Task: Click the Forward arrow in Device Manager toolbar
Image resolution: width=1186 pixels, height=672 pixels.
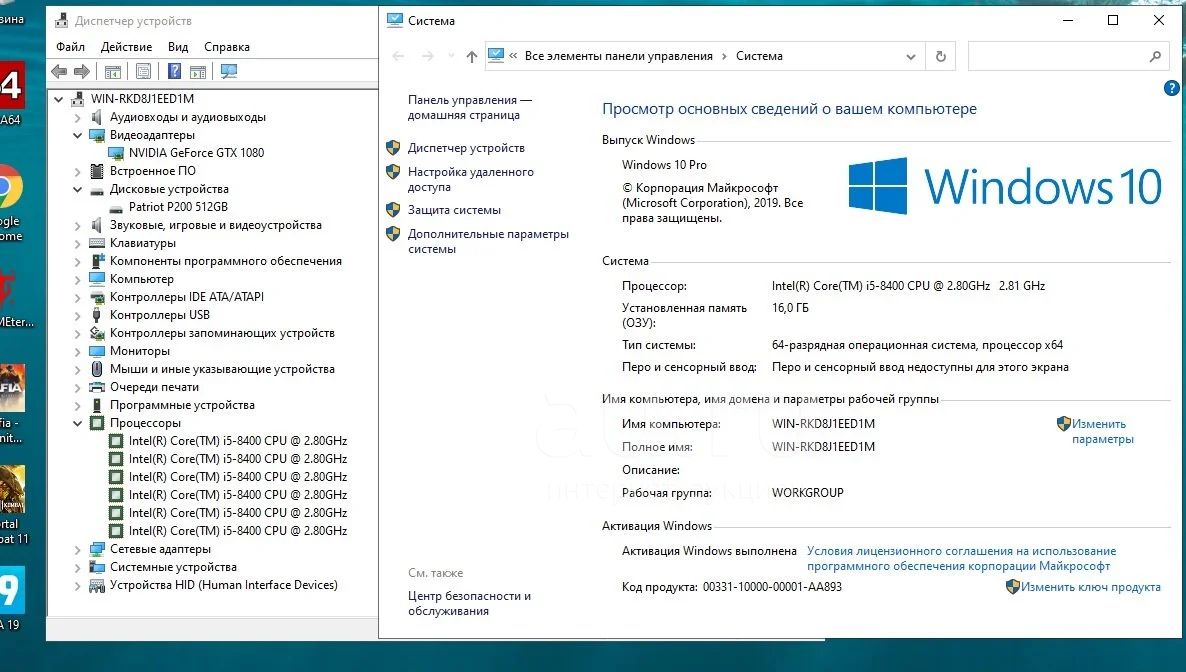Action: (x=82, y=71)
